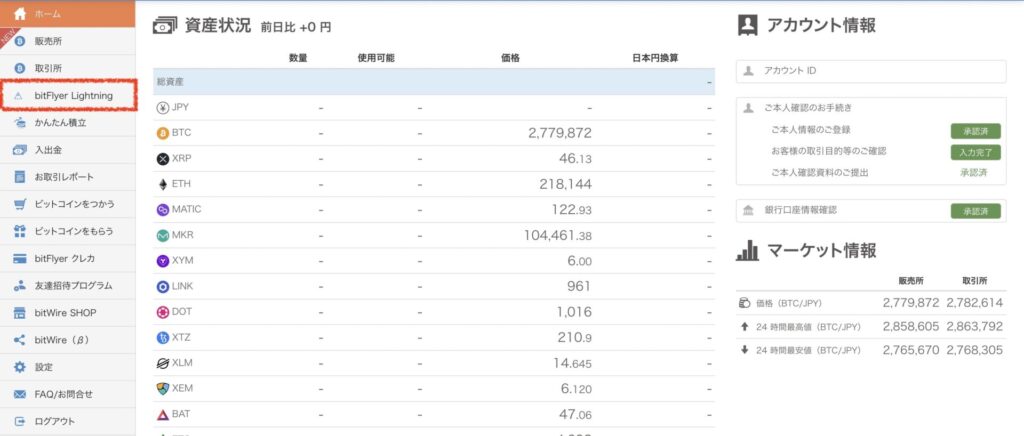This screenshot has height=436, width=1024.
Task: Click the purple MATIC icon
Action: coord(163,210)
